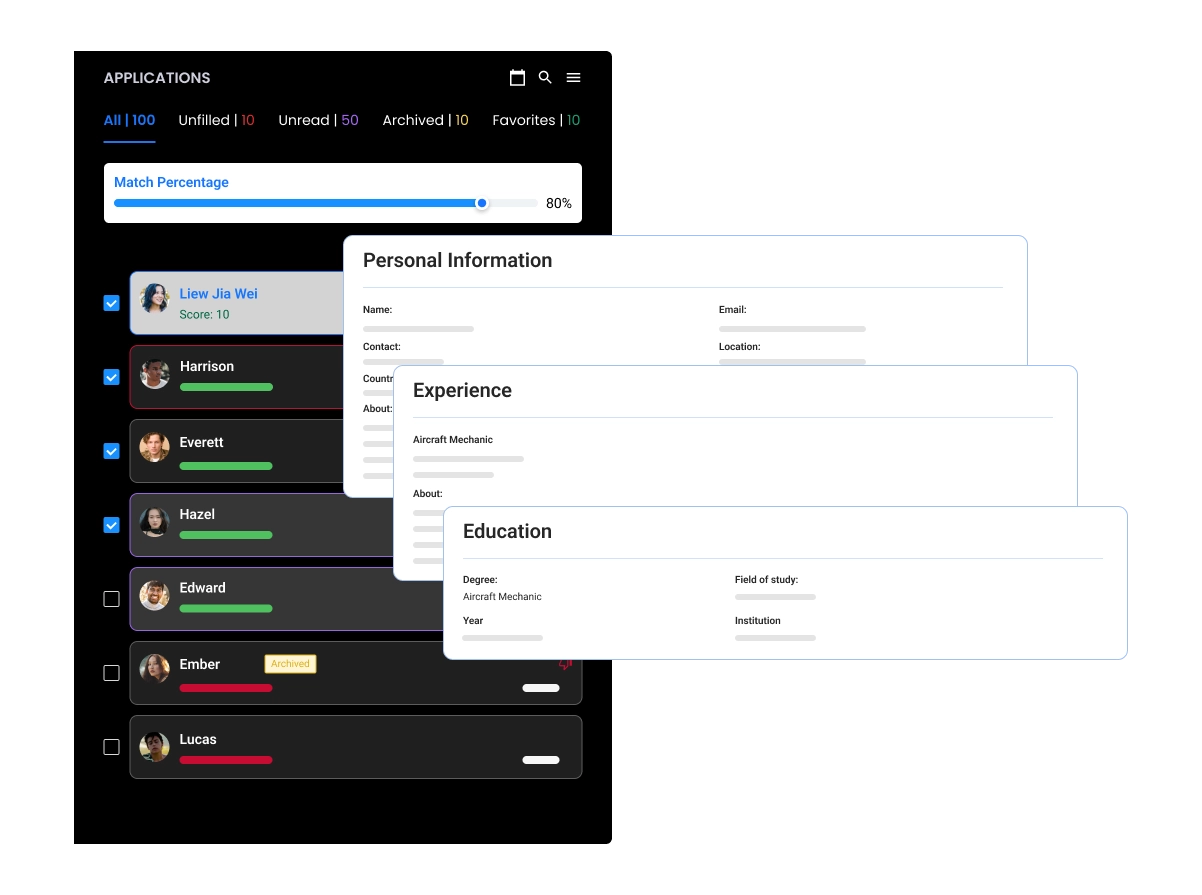Image resolution: width=1202 pixels, height=895 pixels.
Task: Select the Everett applicant name
Action: click(x=201, y=442)
